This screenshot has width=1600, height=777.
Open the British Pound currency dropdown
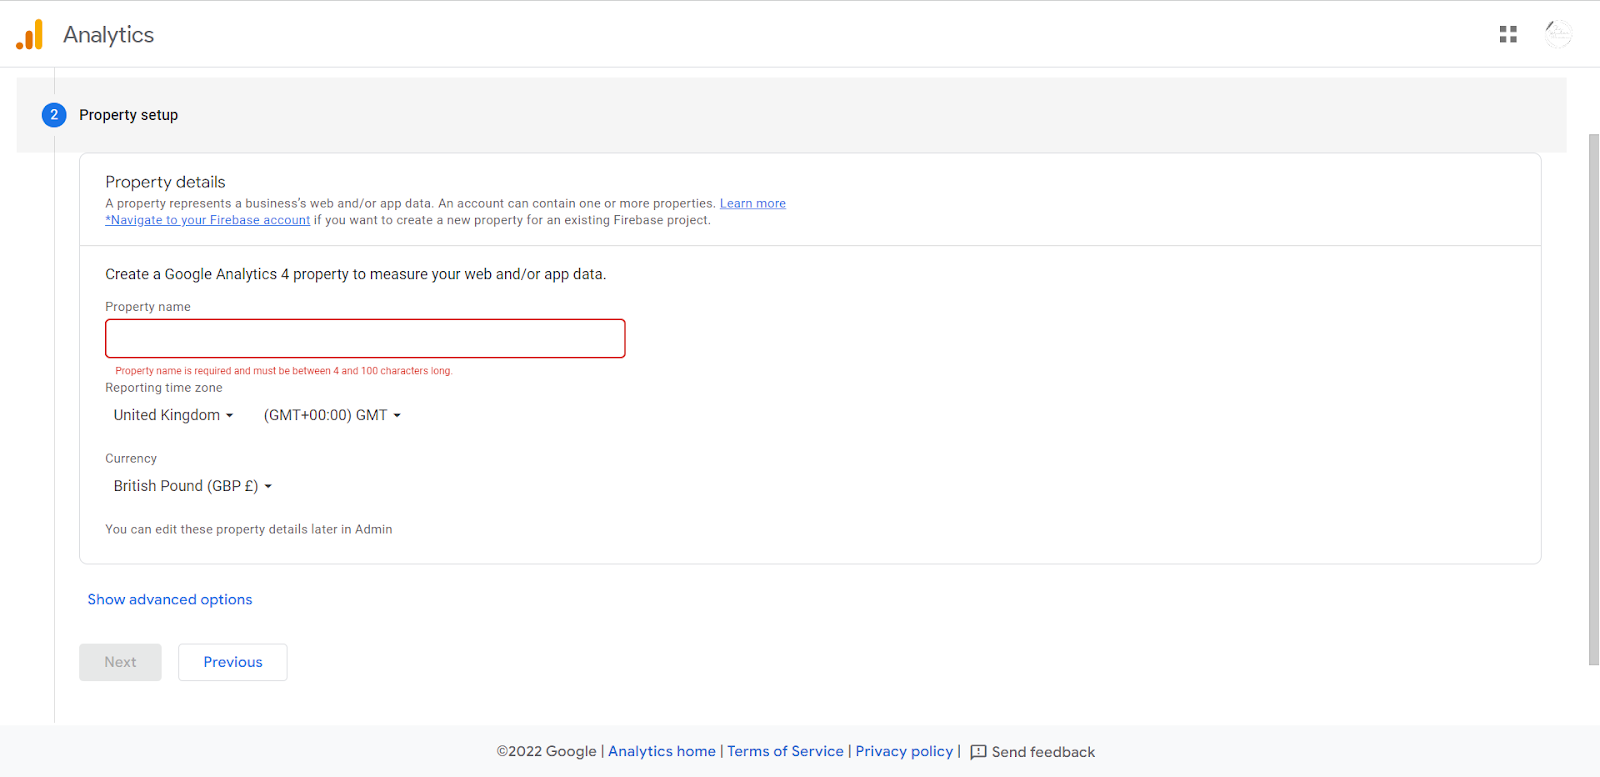(x=192, y=486)
